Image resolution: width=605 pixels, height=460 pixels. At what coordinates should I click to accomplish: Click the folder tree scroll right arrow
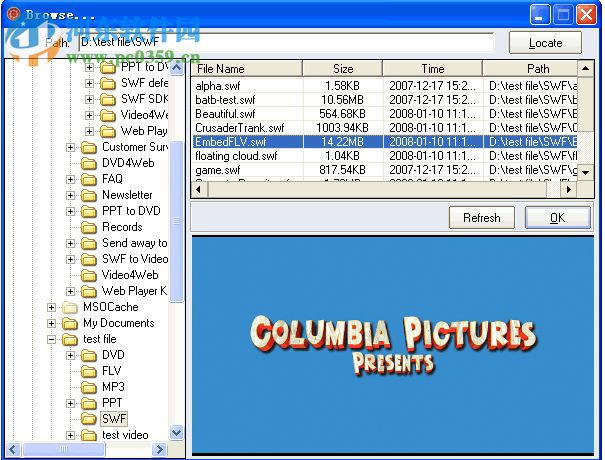[159, 449]
